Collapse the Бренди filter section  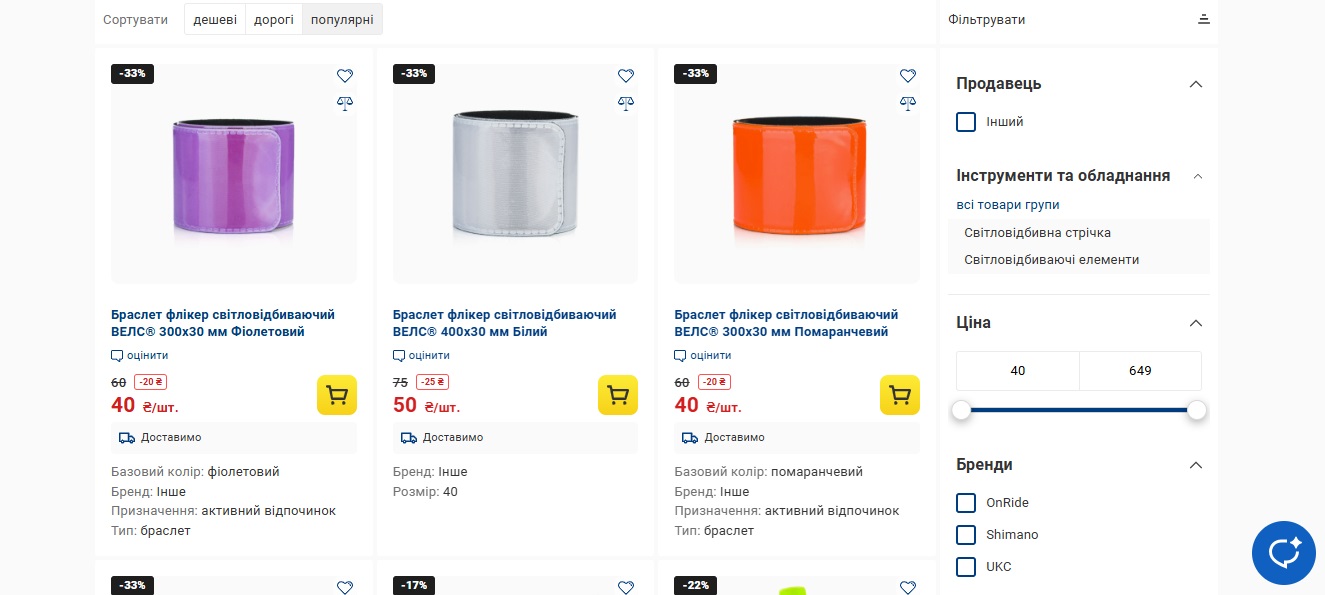(x=1195, y=465)
